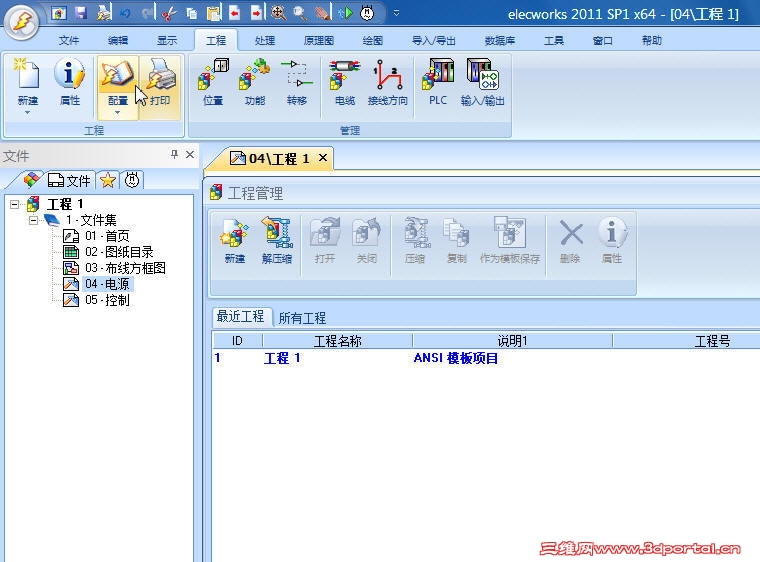The height and width of the screenshot is (562, 760).
Task: Select 05 - 控制 in the tree
Action: 96,300
